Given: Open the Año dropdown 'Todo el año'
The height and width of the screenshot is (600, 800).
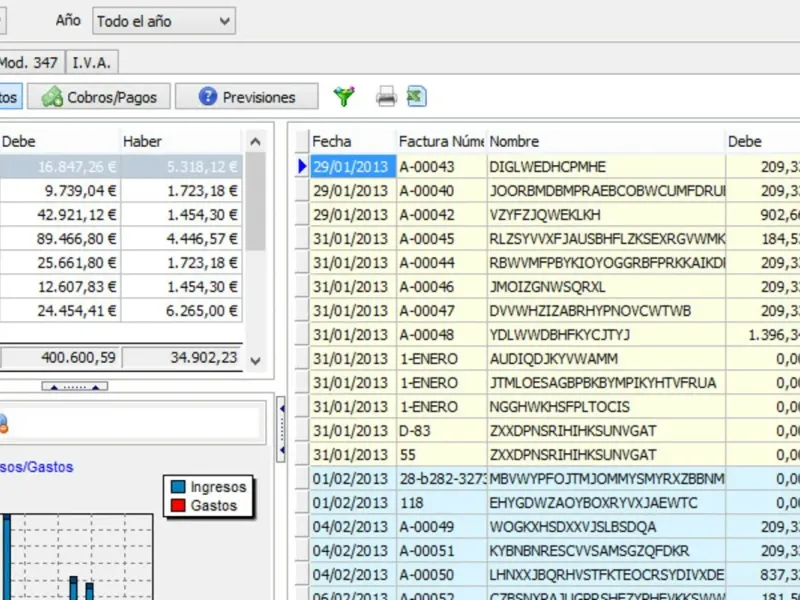Looking at the screenshot, I should [x=164, y=21].
